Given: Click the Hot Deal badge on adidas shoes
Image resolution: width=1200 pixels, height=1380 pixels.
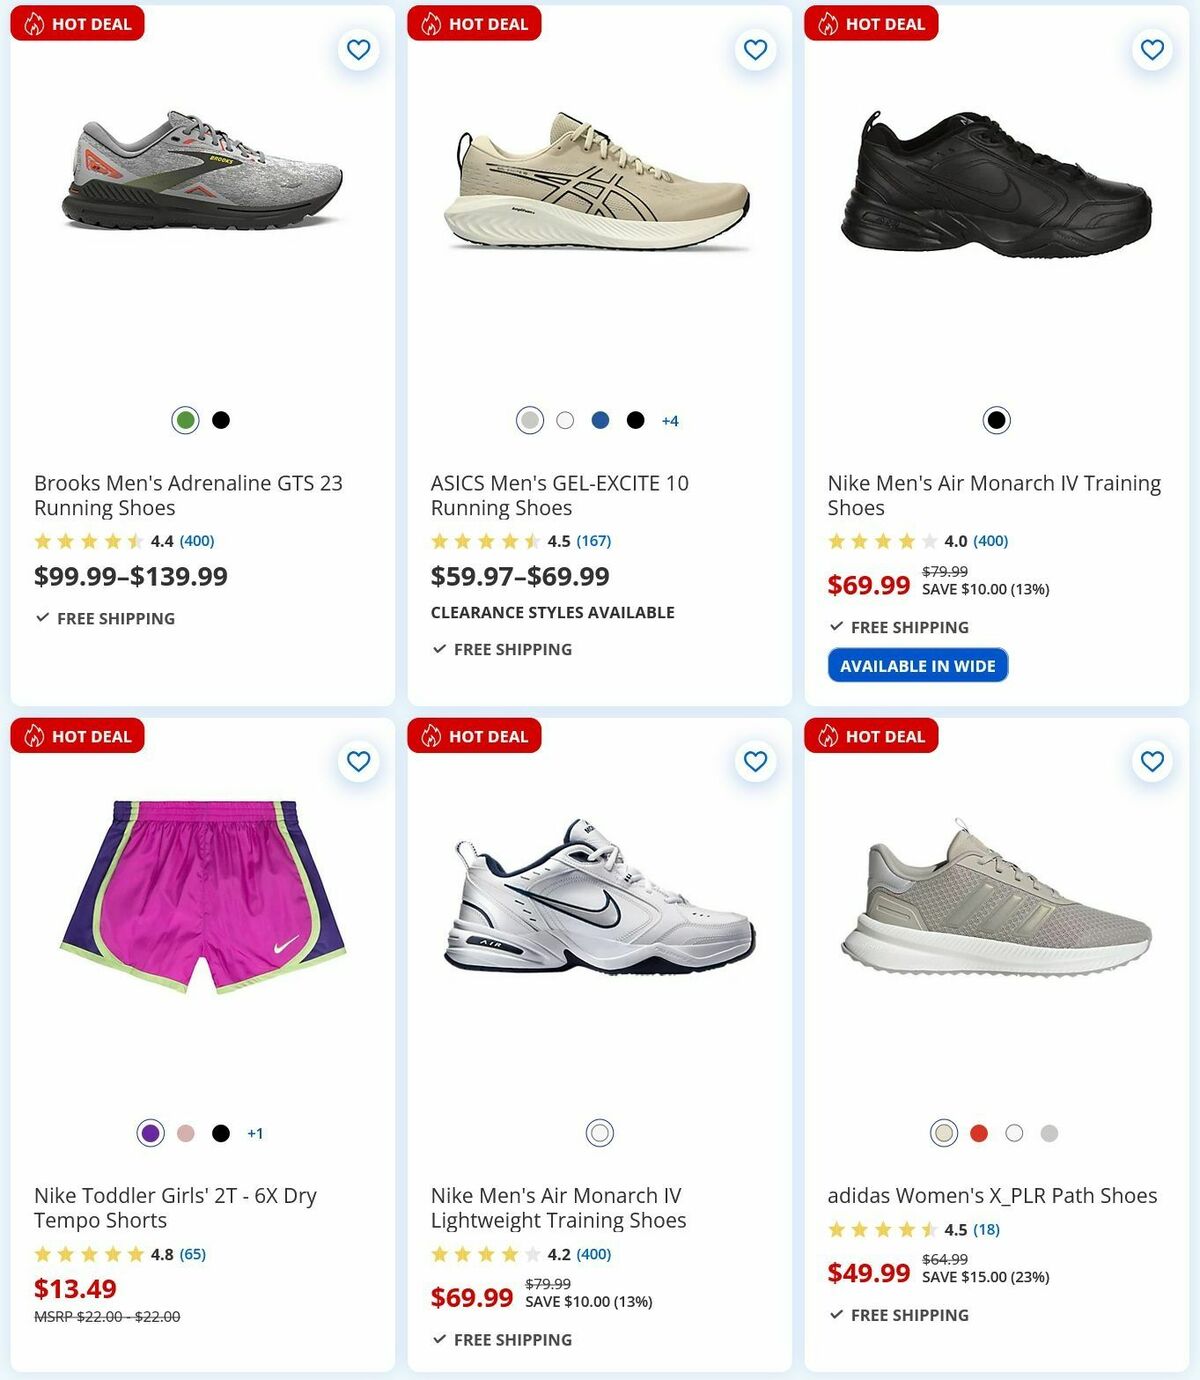Looking at the screenshot, I should coord(871,736).
